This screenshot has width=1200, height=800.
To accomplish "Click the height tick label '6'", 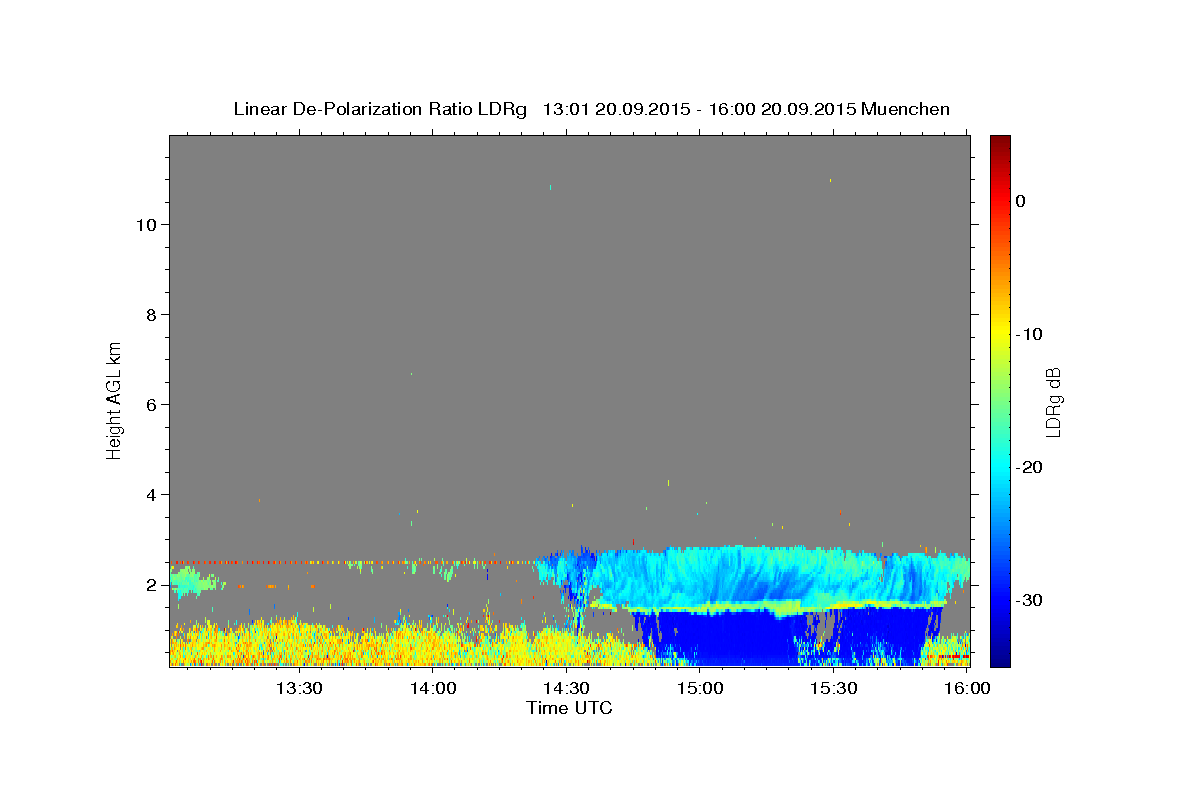I will tap(151, 404).
